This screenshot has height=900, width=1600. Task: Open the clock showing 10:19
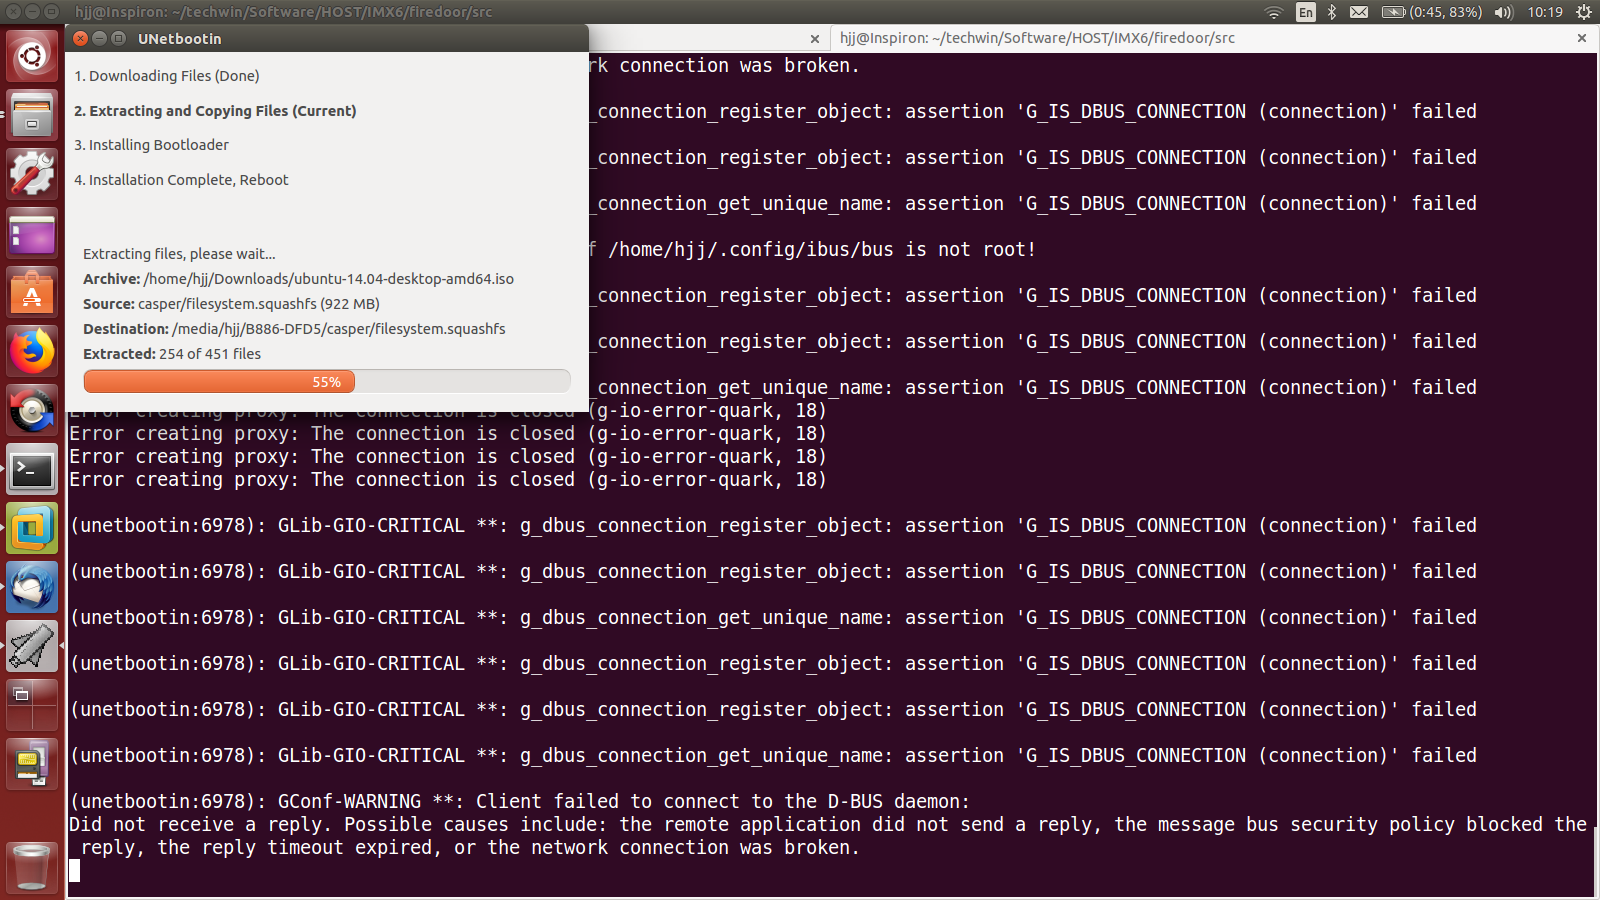point(1545,12)
